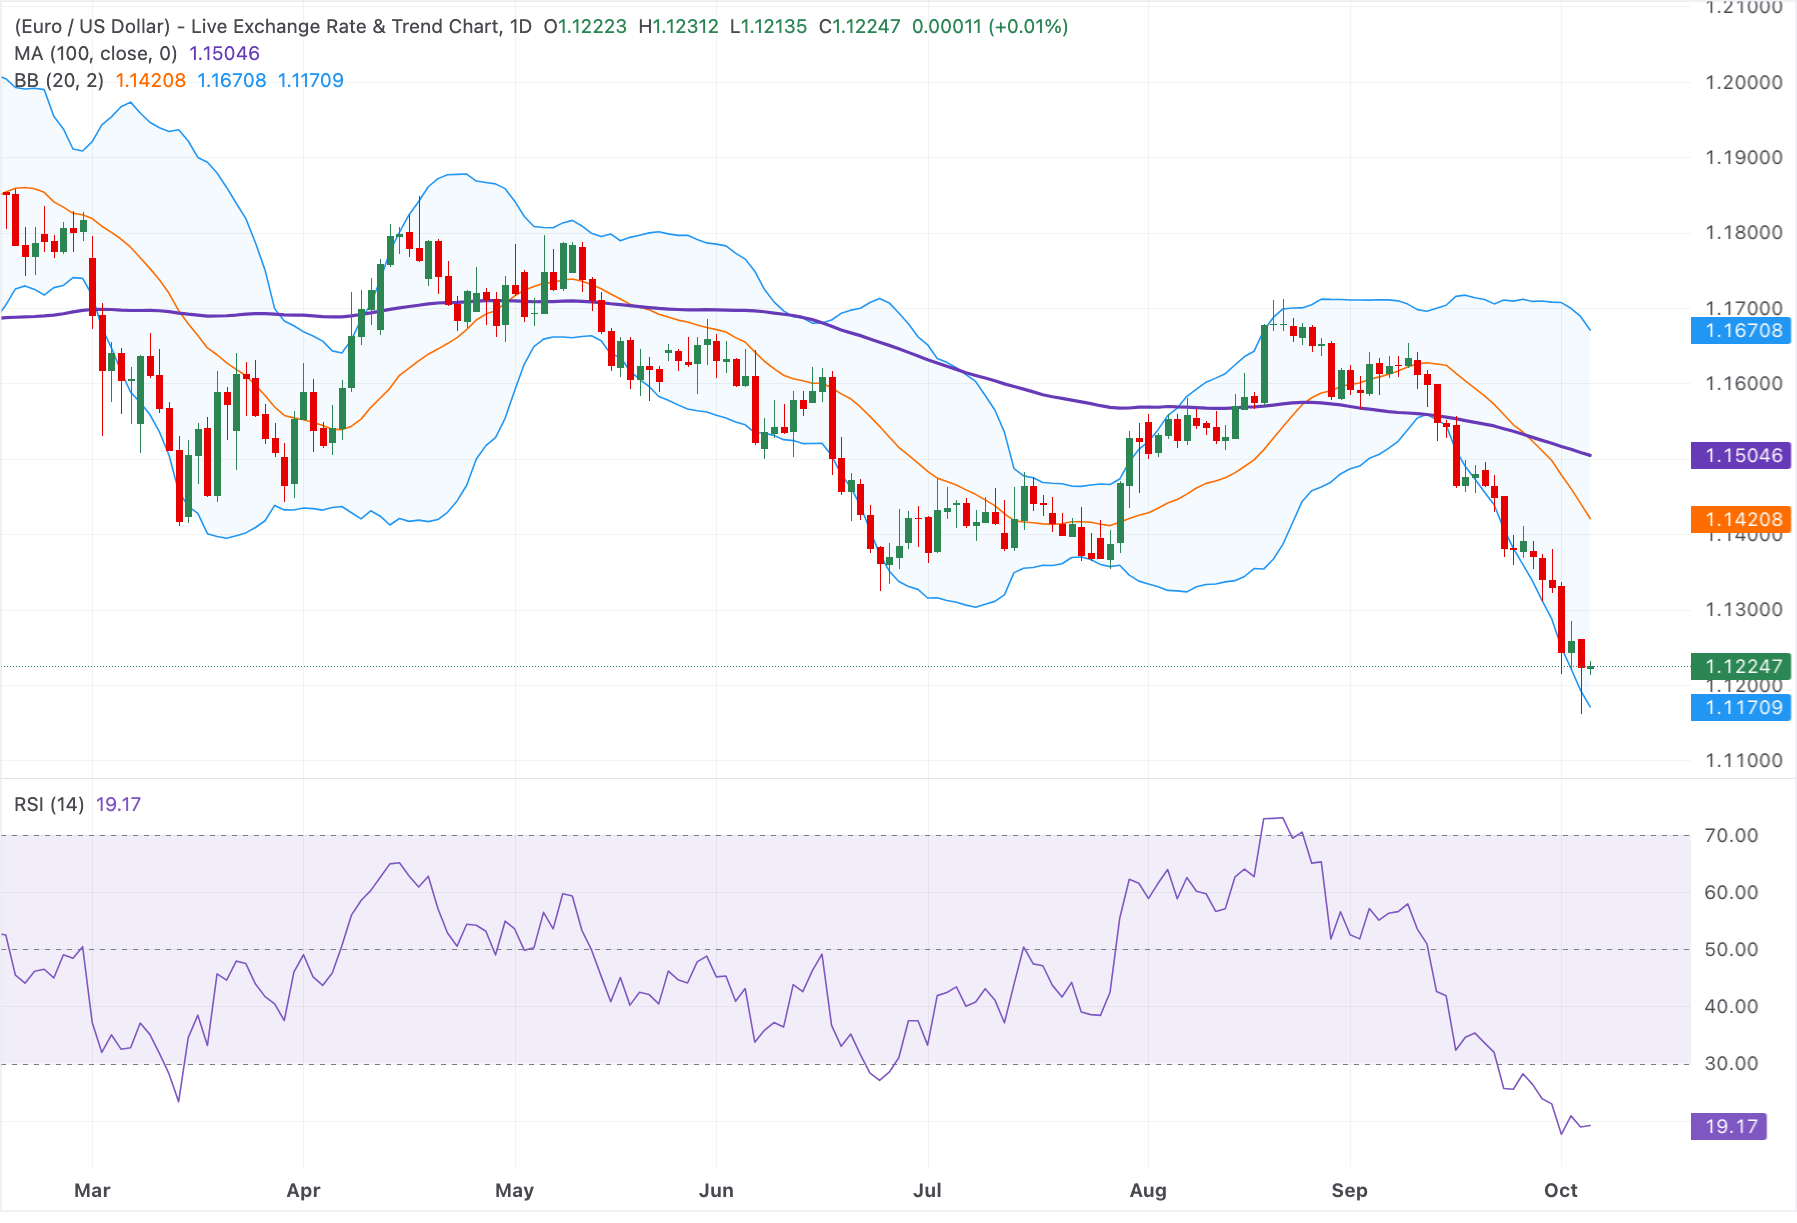Click the Sep label on time axis

pos(1349,1190)
